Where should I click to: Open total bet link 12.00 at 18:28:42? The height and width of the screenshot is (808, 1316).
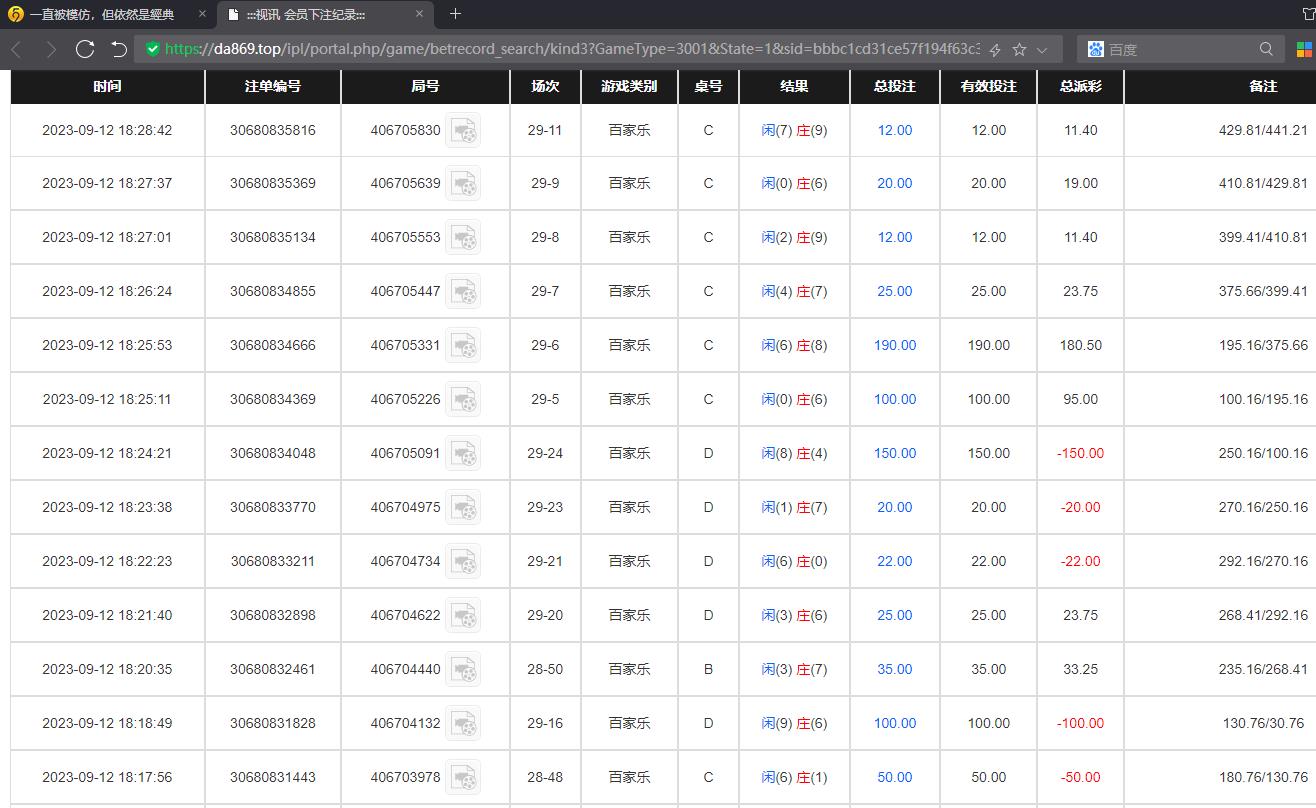(x=895, y=130)
